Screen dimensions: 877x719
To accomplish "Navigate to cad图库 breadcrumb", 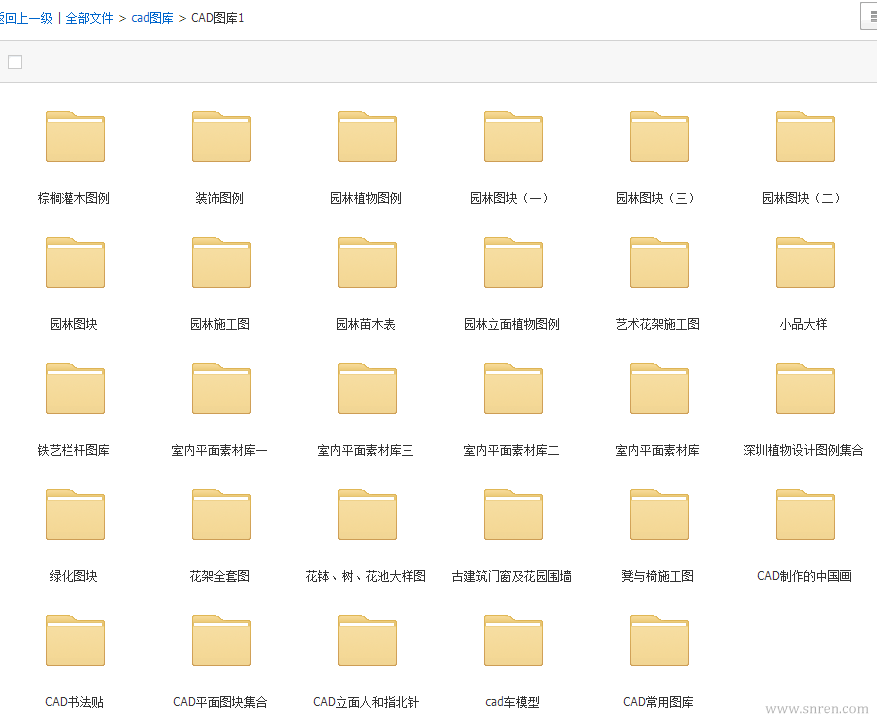I will point(152,18).
